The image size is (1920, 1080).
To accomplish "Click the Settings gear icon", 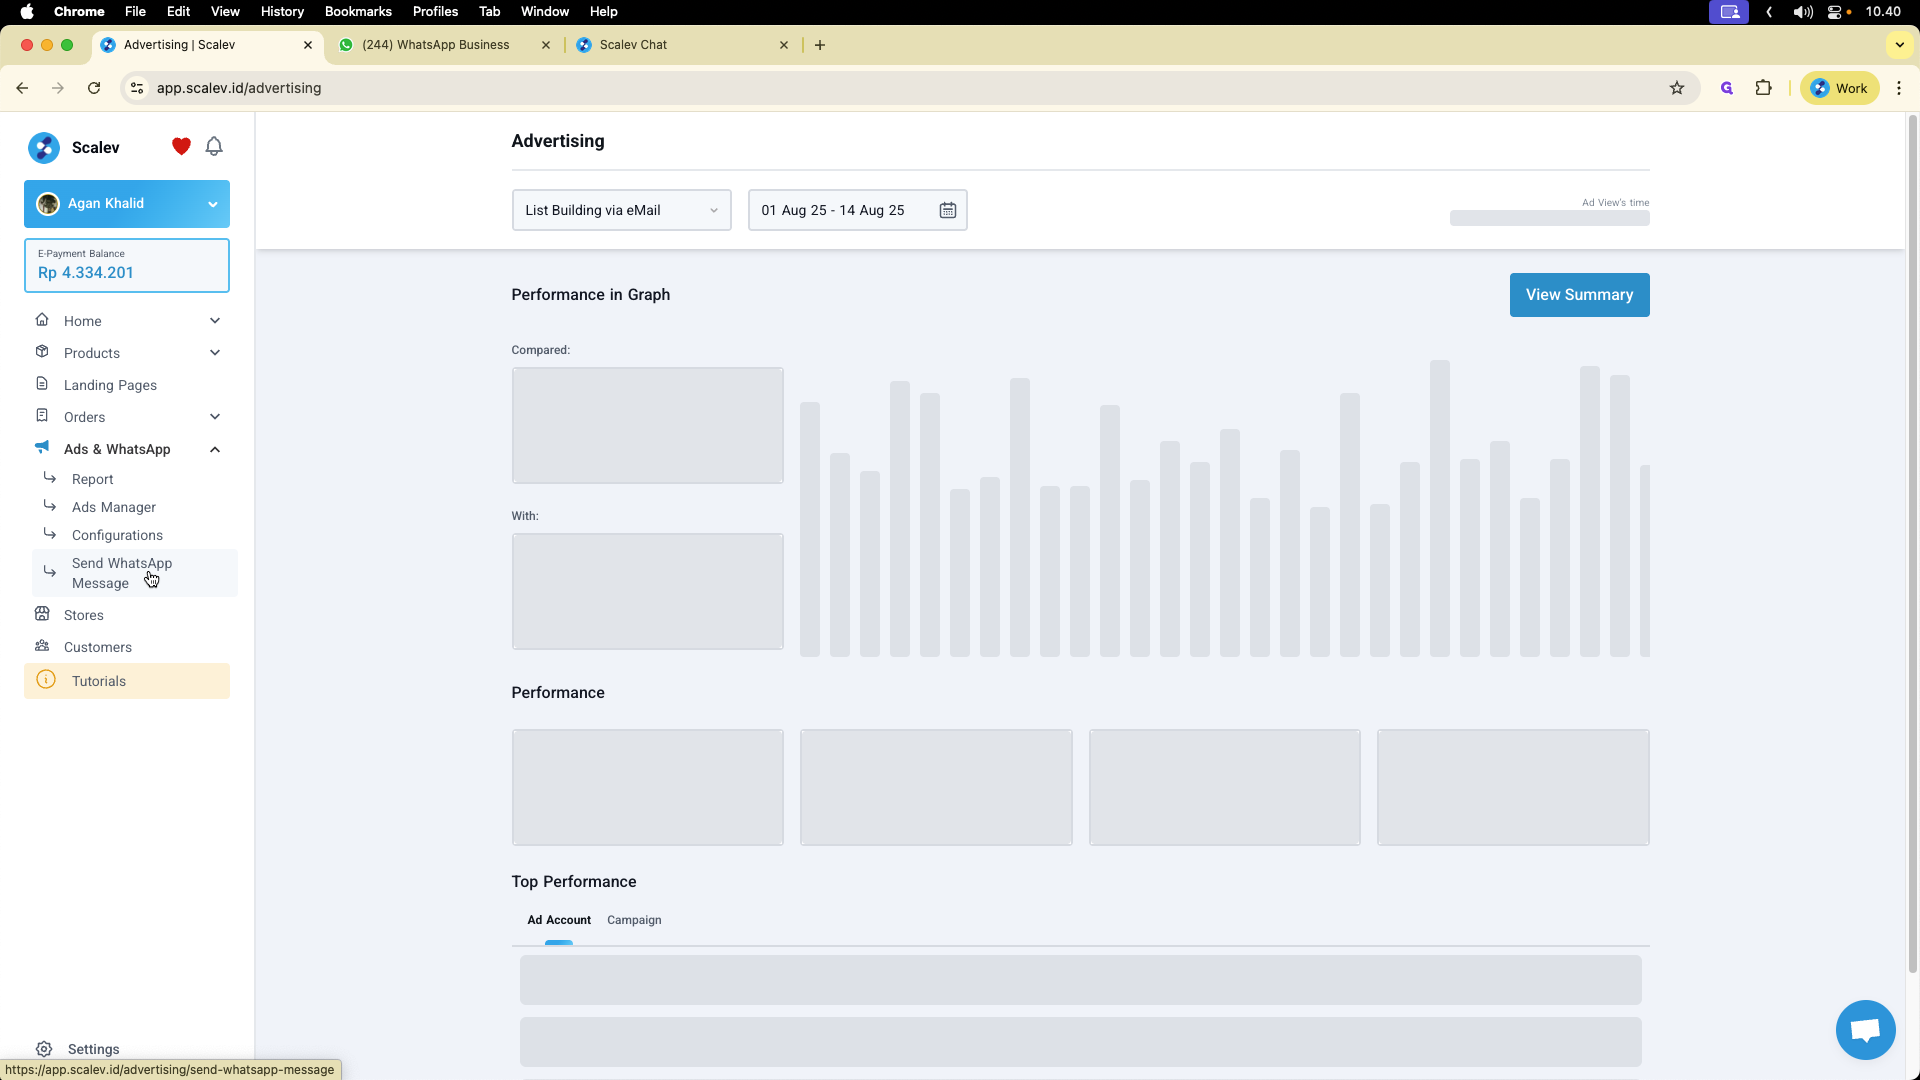I will (x=44, y=1049).
